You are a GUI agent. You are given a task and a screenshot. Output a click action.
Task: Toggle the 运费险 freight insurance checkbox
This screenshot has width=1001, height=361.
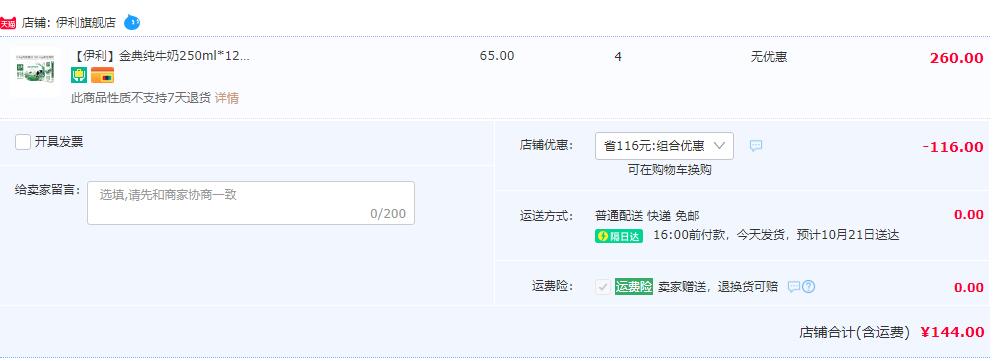tap(603, 287)
